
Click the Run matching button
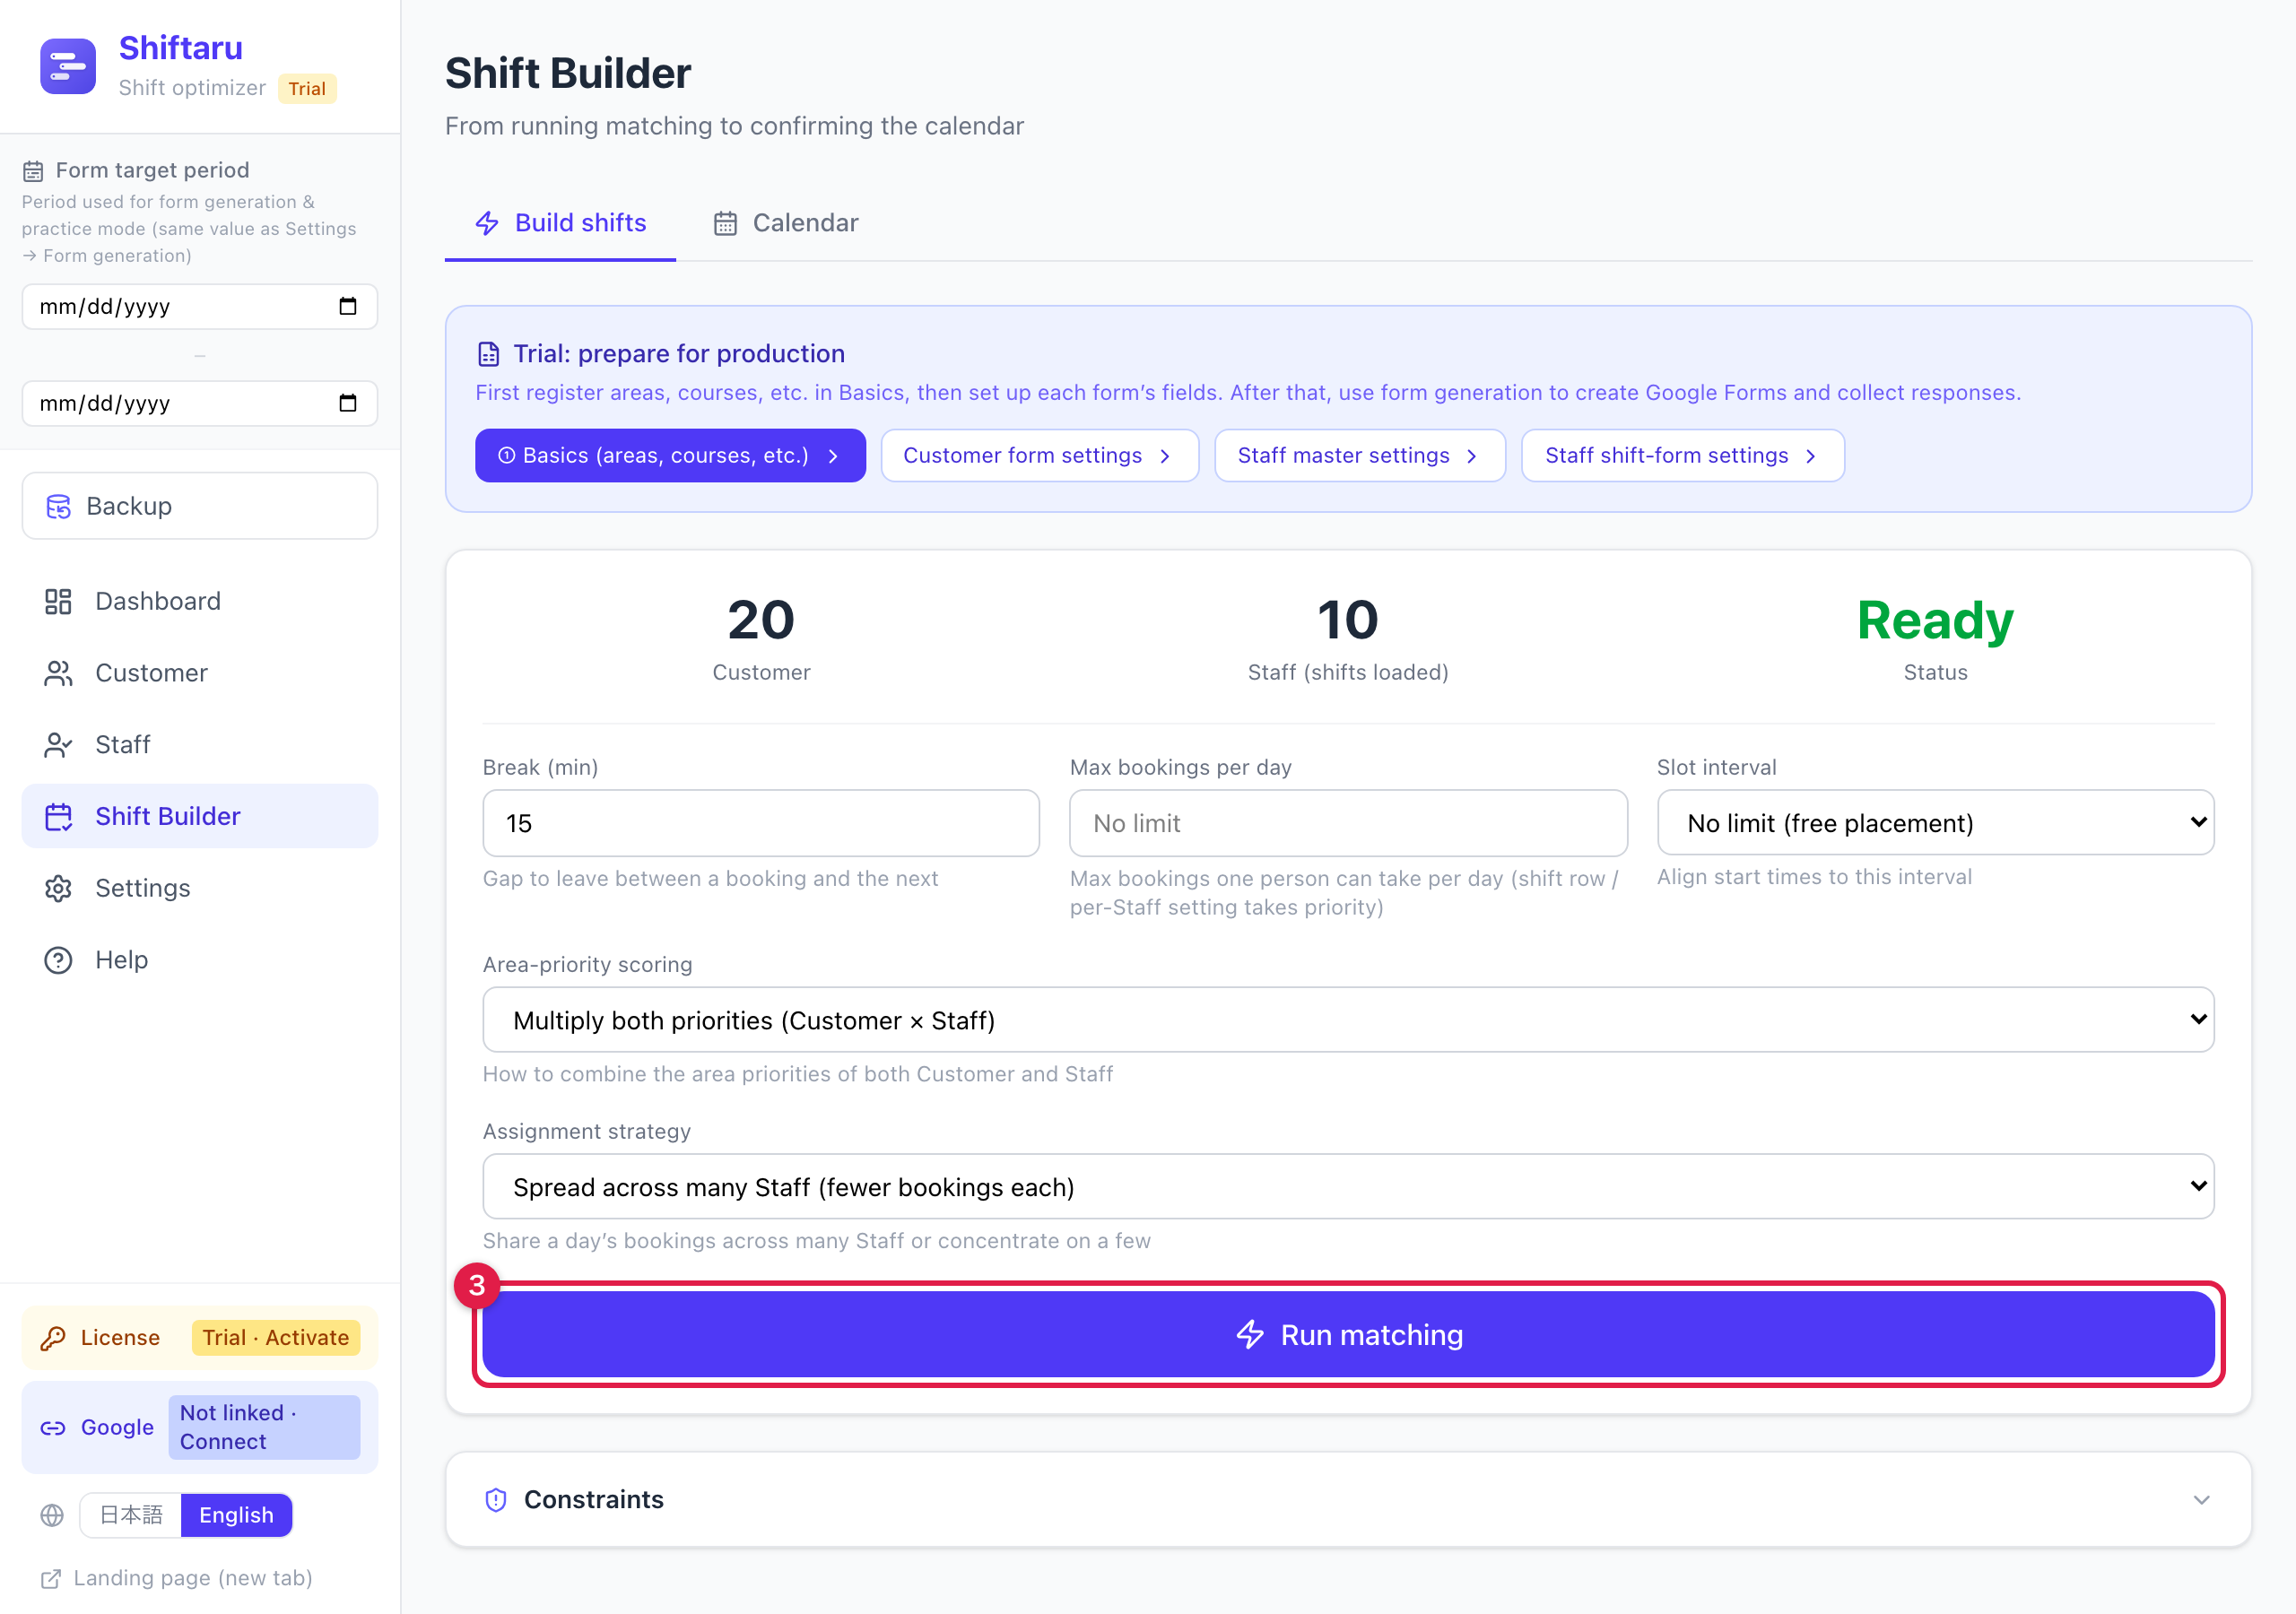click(x=1348, y=1335)
